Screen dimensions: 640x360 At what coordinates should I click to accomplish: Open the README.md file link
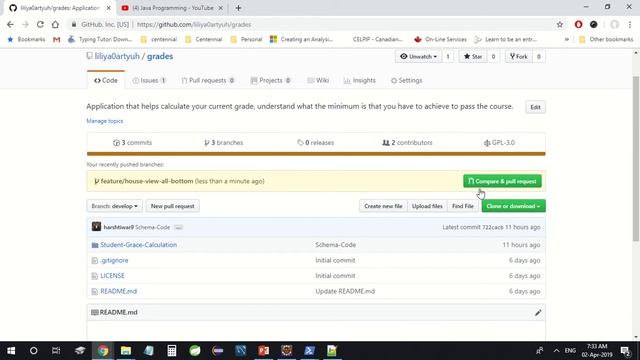tap(118, 291)
